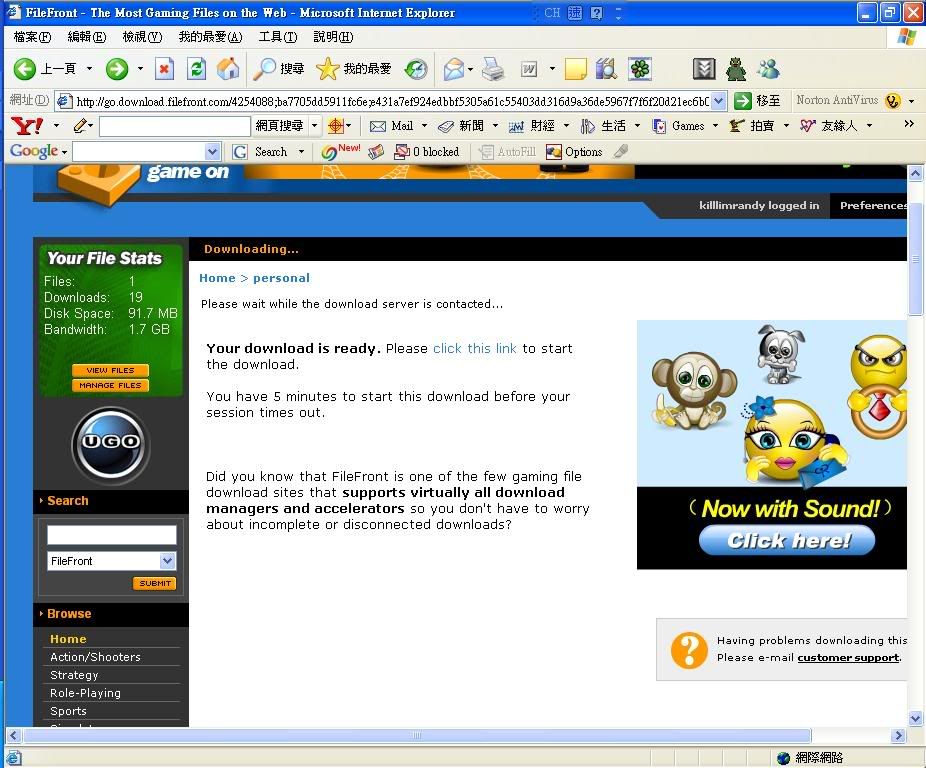The height and width of the screenshot is (768, 926).
Task: Go forward with the green Forward arrow
Action: coord(117,69)
